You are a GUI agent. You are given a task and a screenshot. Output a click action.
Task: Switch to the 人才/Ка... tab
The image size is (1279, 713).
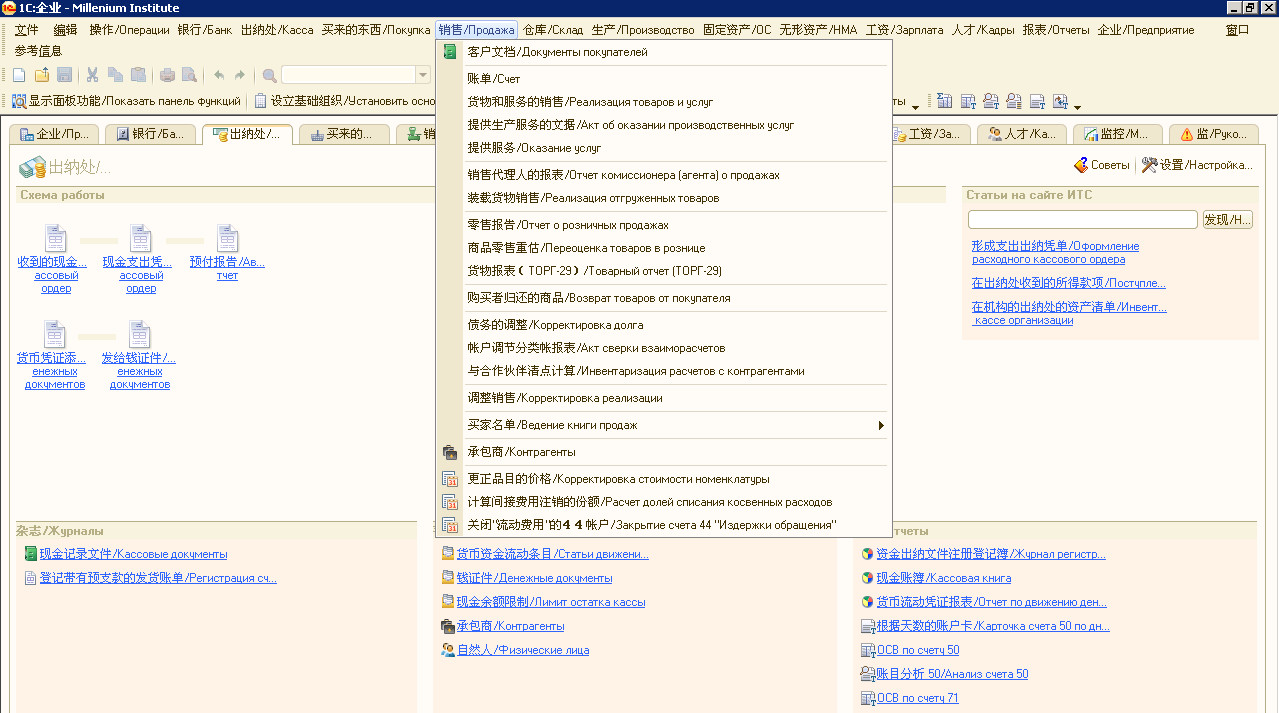pyautogui.click(x=1022, y=134)
